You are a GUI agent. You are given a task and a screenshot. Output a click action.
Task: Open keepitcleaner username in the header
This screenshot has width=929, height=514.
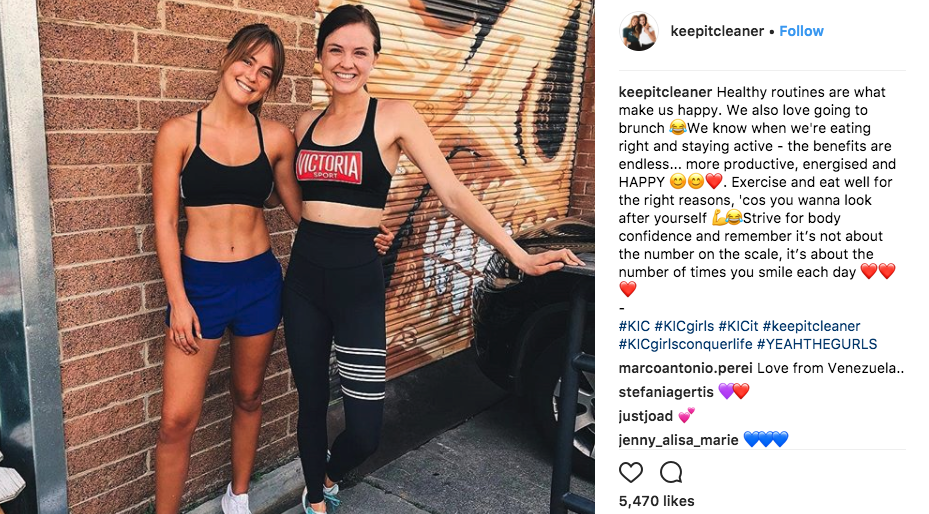tap(717, 31)
